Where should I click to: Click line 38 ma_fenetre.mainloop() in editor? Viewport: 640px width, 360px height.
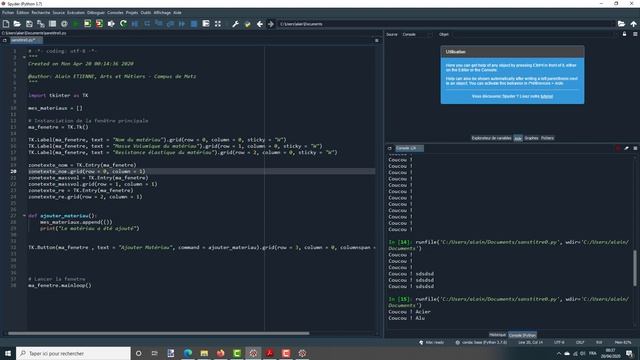[x=60, y=285]
